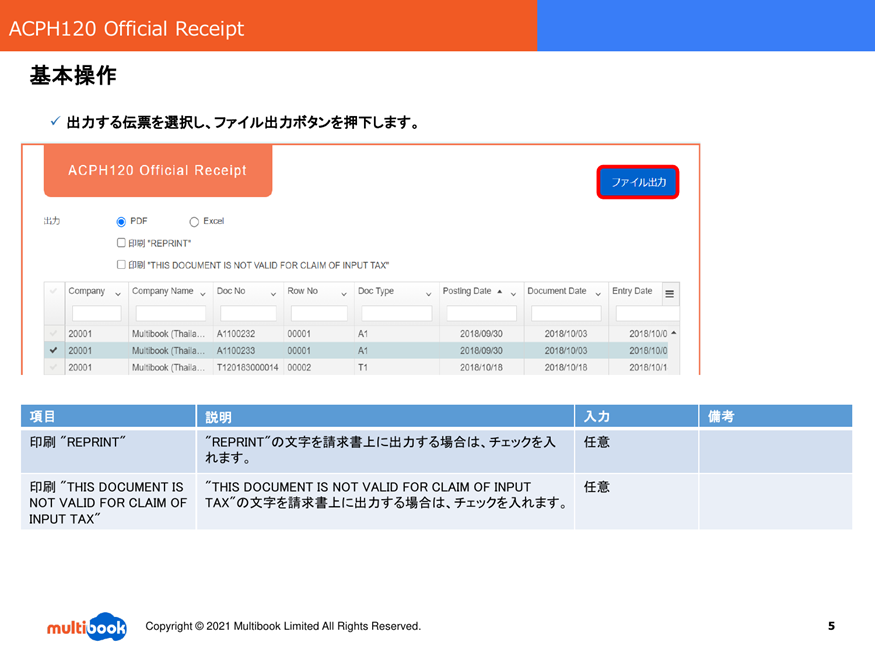The width and height of the screenshot is (875, 656).
Task: Tick the row checkbox for Doc No A1100232
Action: 54,334
